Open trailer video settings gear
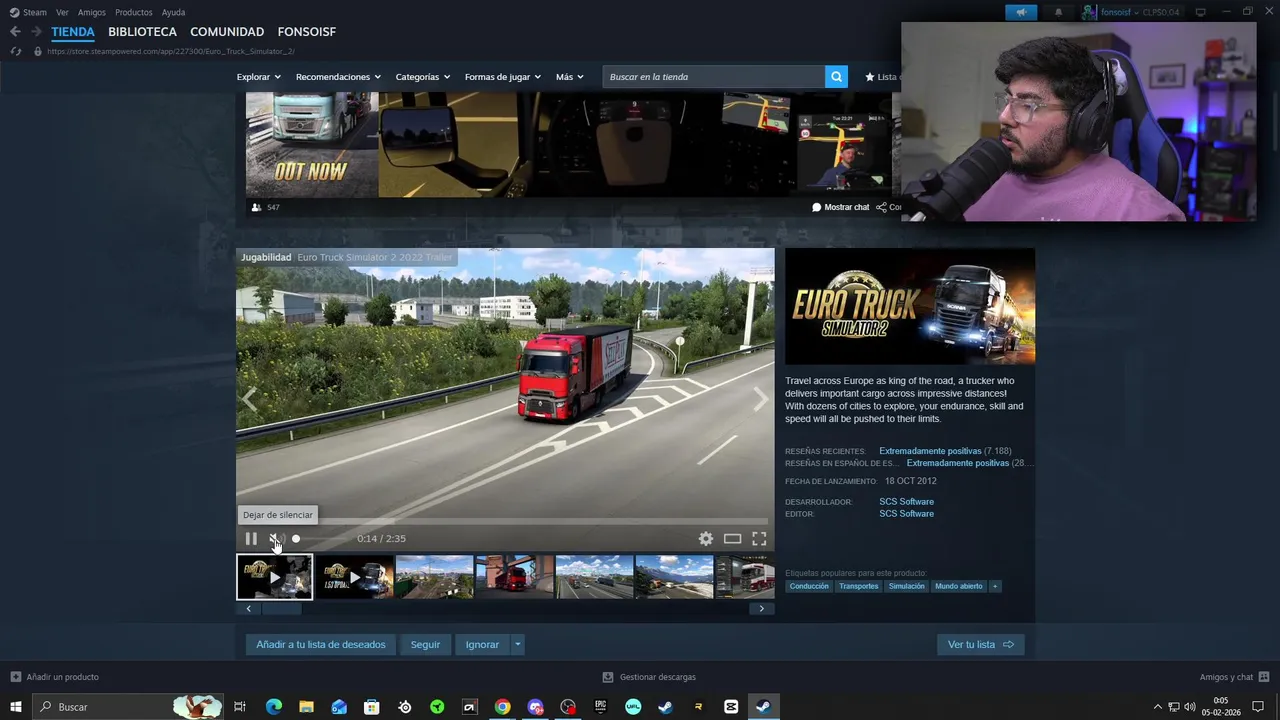 point(706,538)
